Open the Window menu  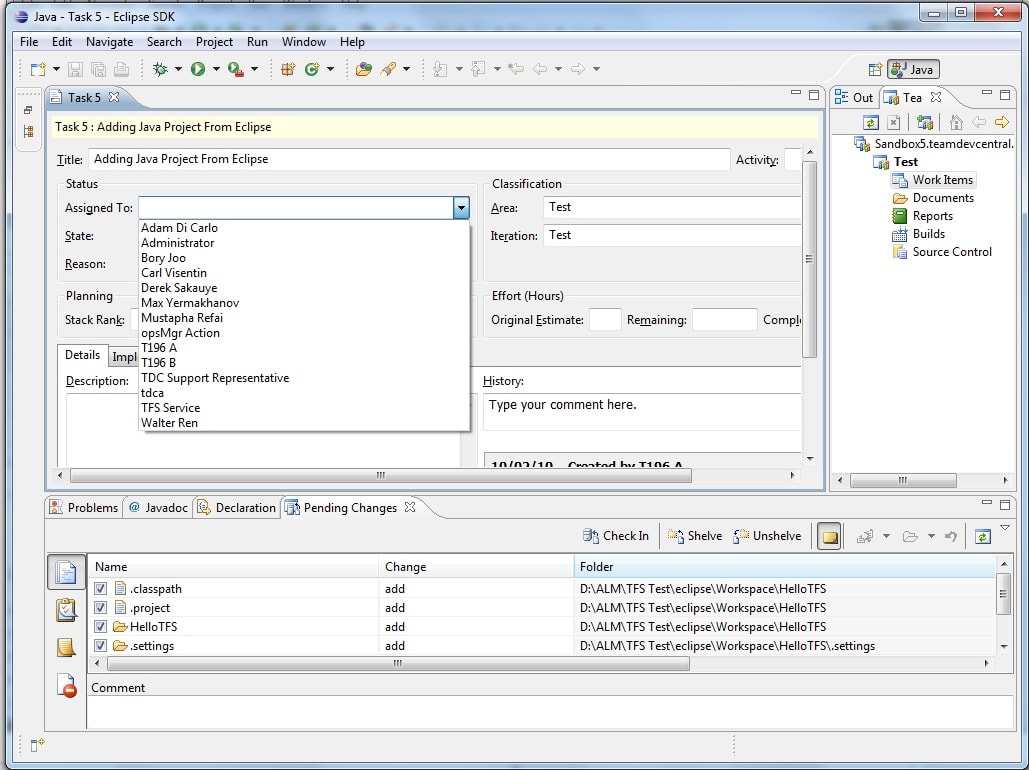tap(304, 42)
